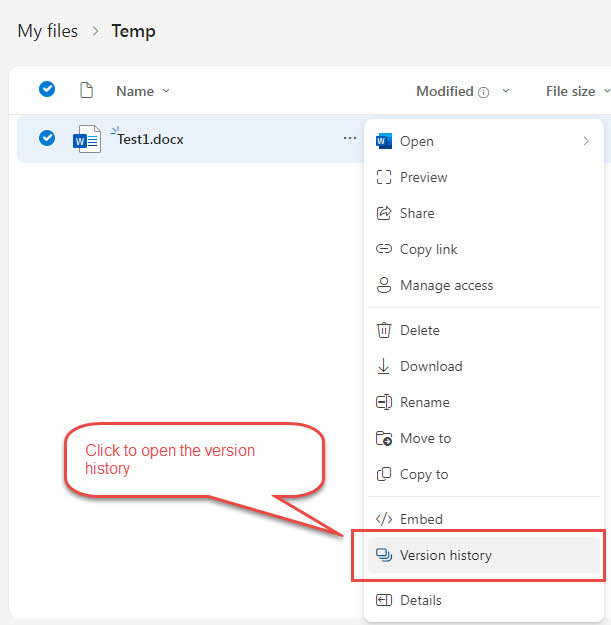Viewport: 611px width, 625px height.
Task: Open the three-dot menu for Test1.docx
Action: click(x=350, y=138)
